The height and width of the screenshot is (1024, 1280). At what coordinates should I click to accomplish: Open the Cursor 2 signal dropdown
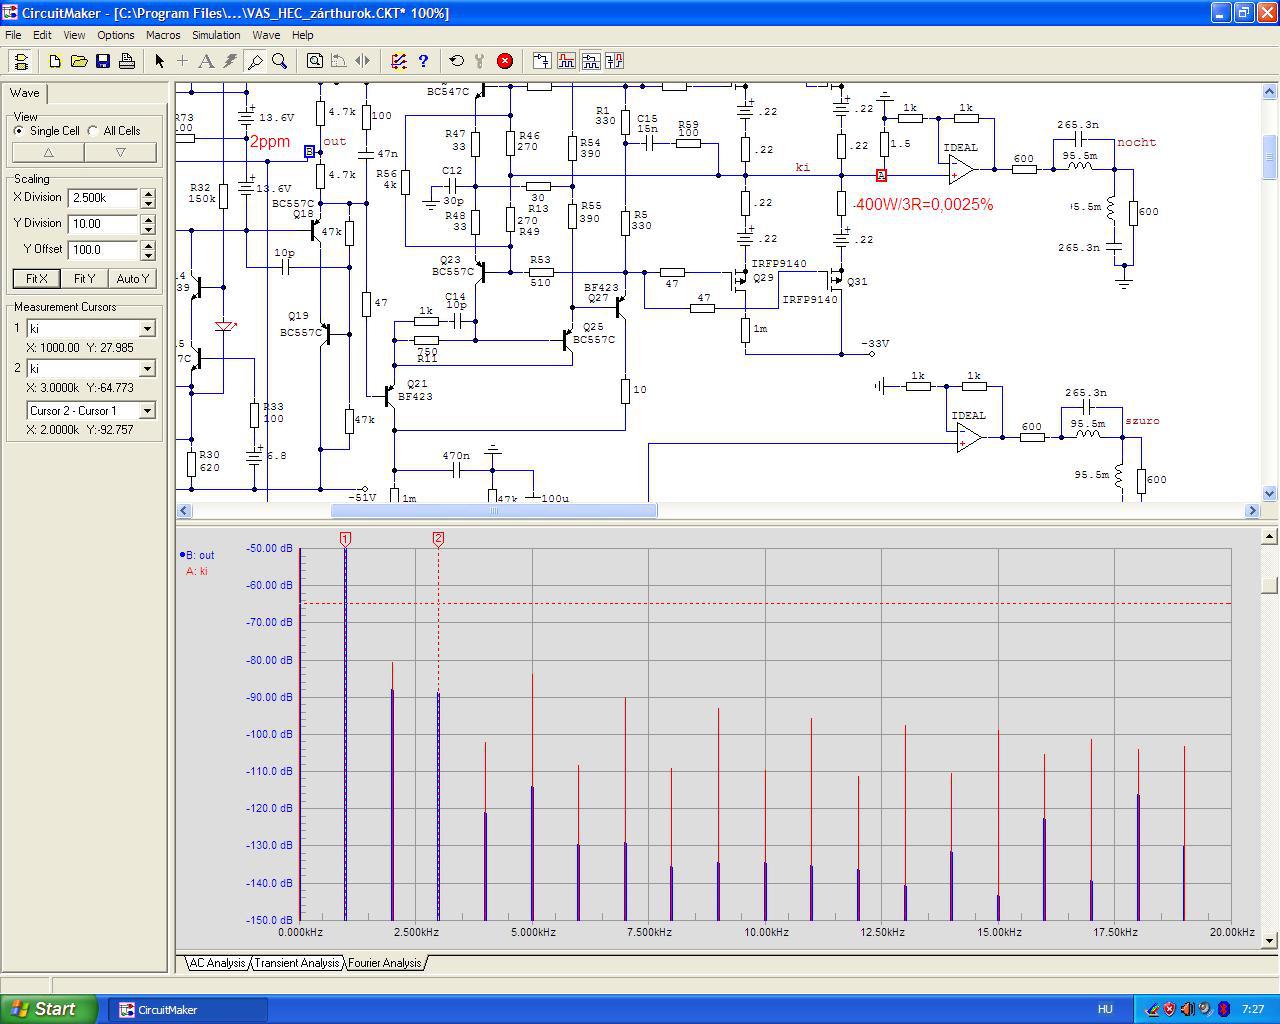147,369
